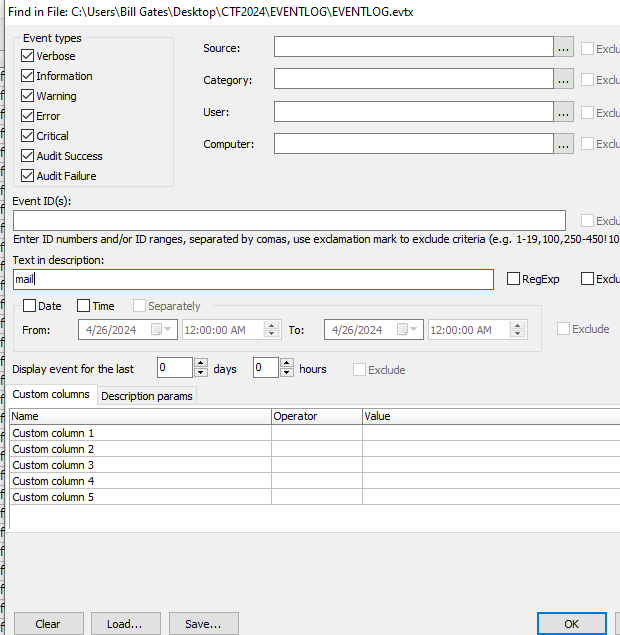Decrease the To time spinner
This screenshot has height=635, width=620.
(x=517, y=333)
